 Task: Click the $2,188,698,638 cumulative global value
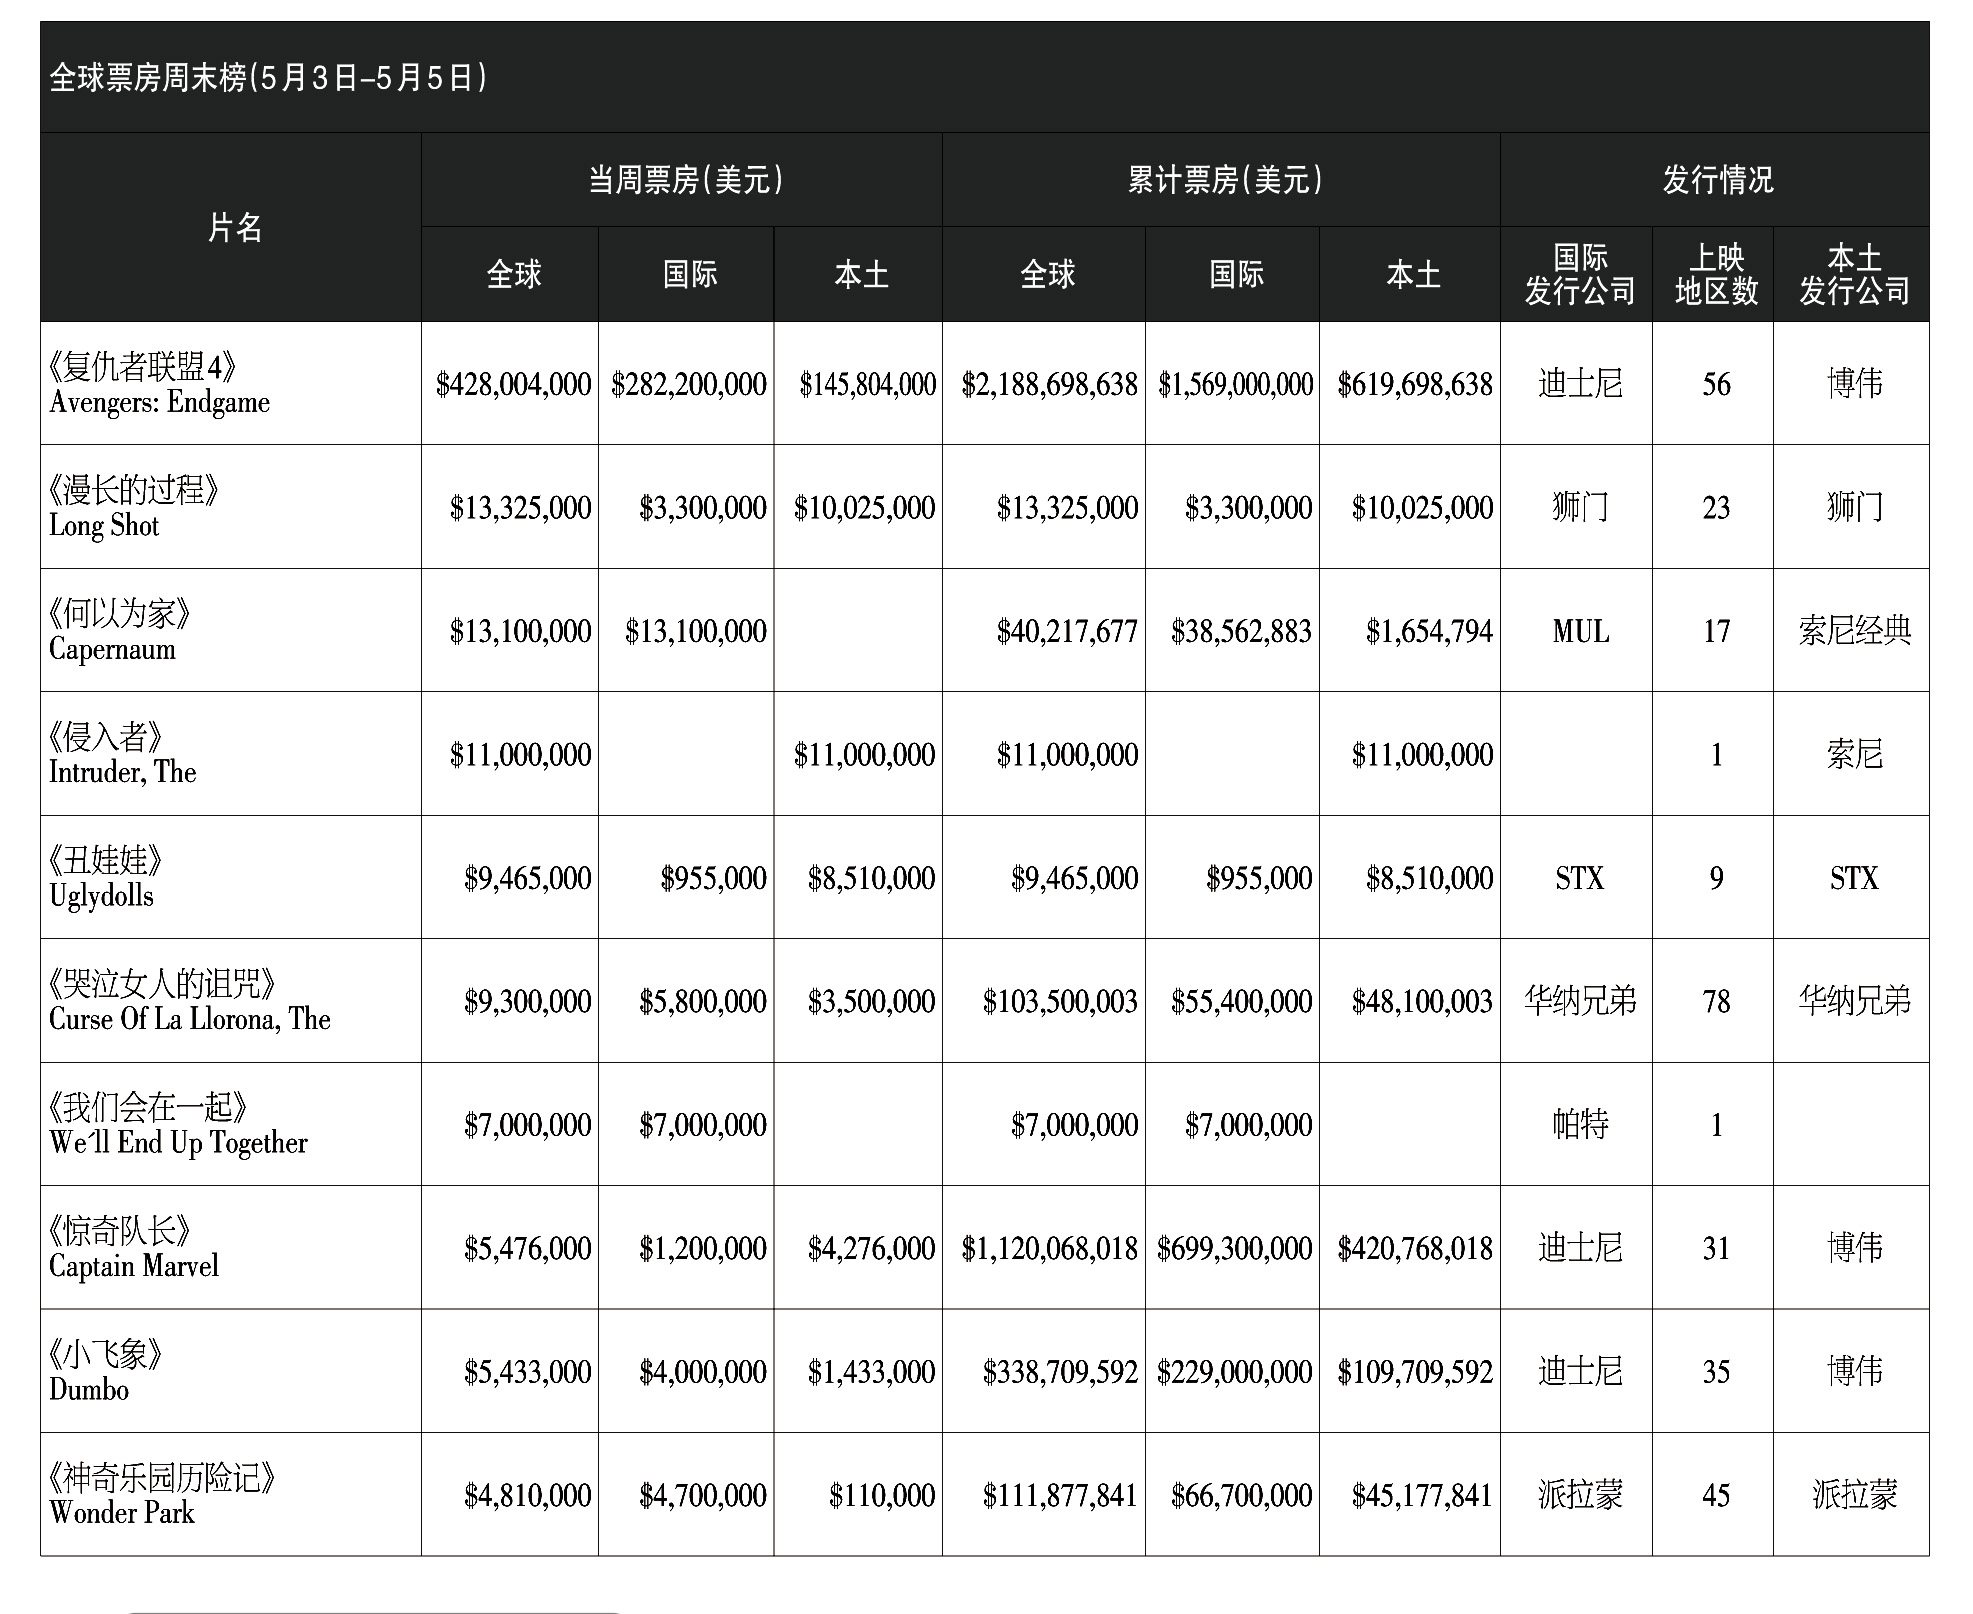(1049, 385)
